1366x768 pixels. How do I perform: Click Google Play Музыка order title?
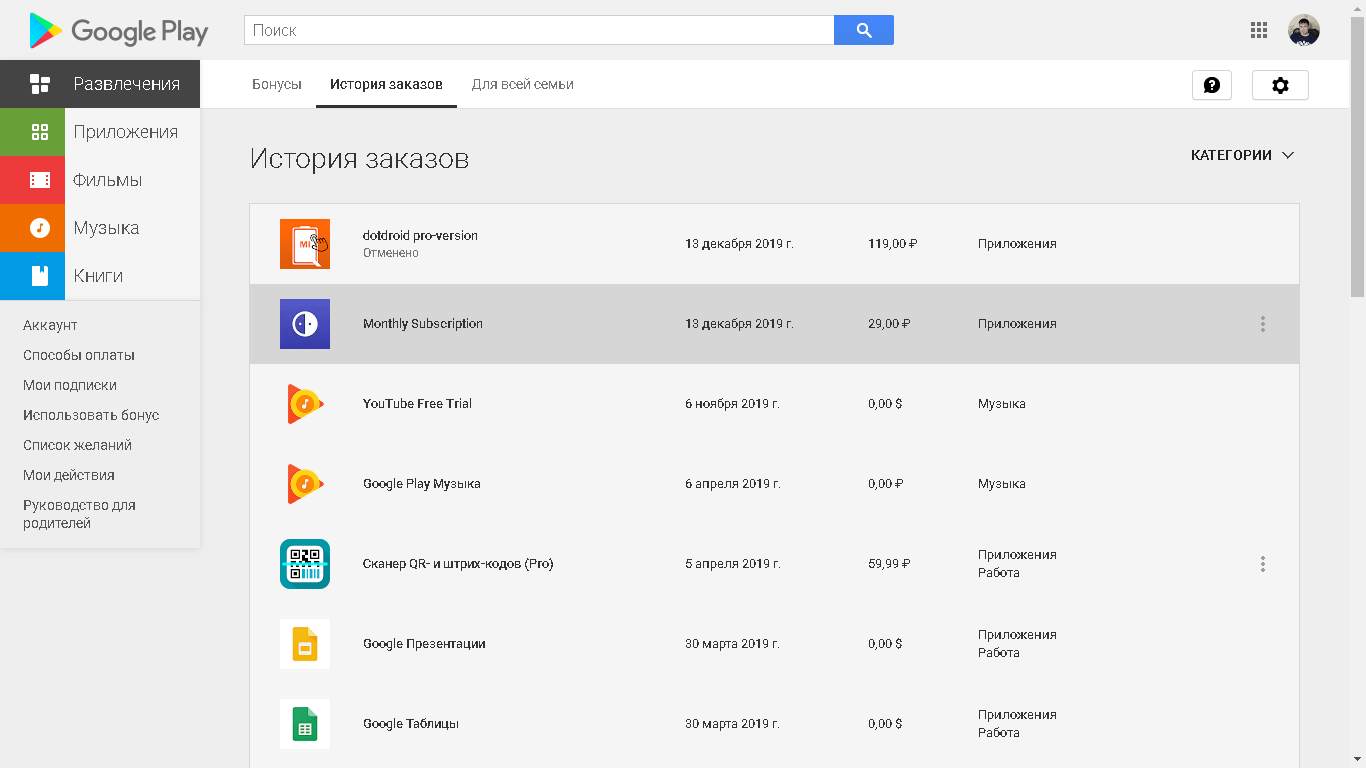[x=422, y=484]
